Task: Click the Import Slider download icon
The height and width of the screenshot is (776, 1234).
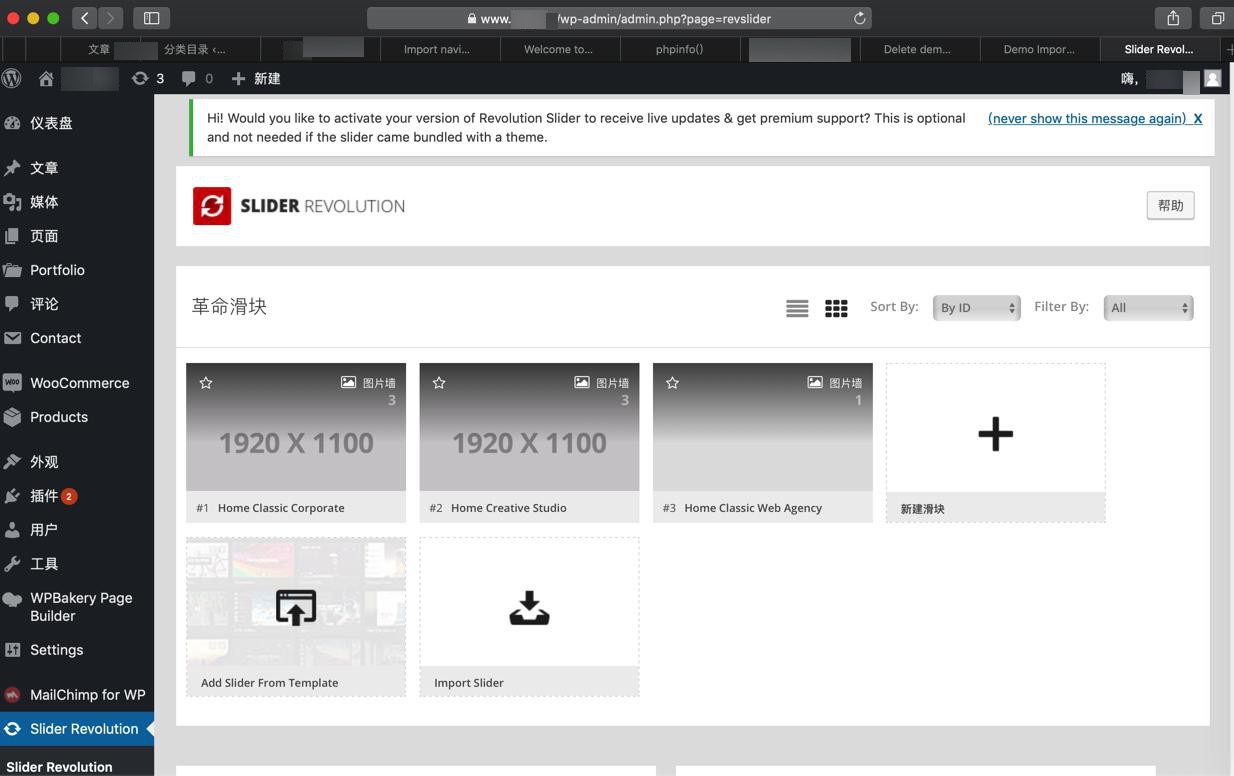Action: point(529,607)
